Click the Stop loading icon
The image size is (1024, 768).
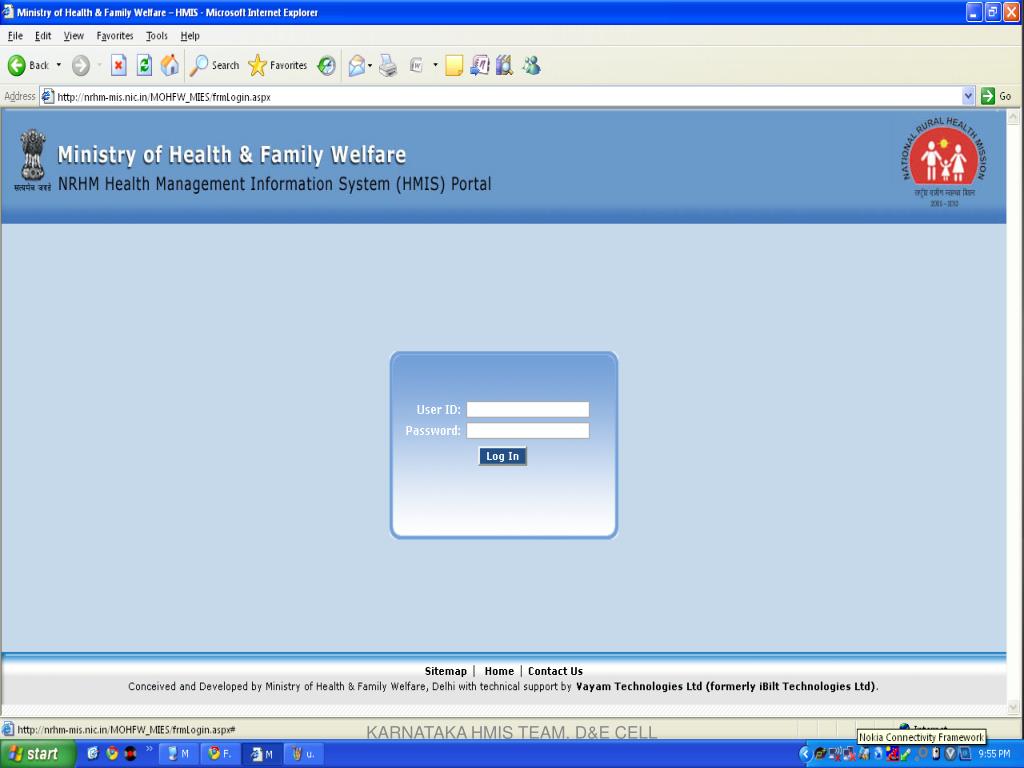[x=118, y=65]
